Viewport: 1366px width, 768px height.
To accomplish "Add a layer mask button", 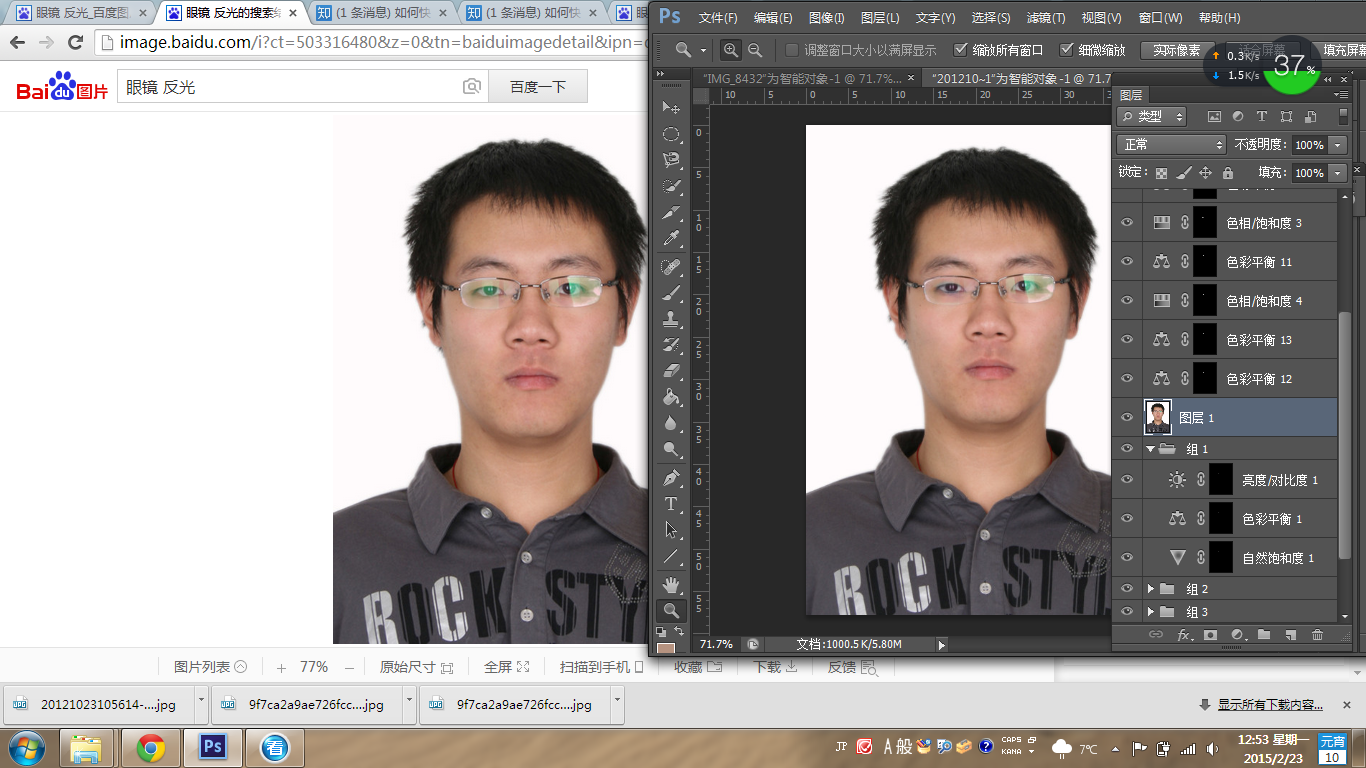I will click(1210, 635).
